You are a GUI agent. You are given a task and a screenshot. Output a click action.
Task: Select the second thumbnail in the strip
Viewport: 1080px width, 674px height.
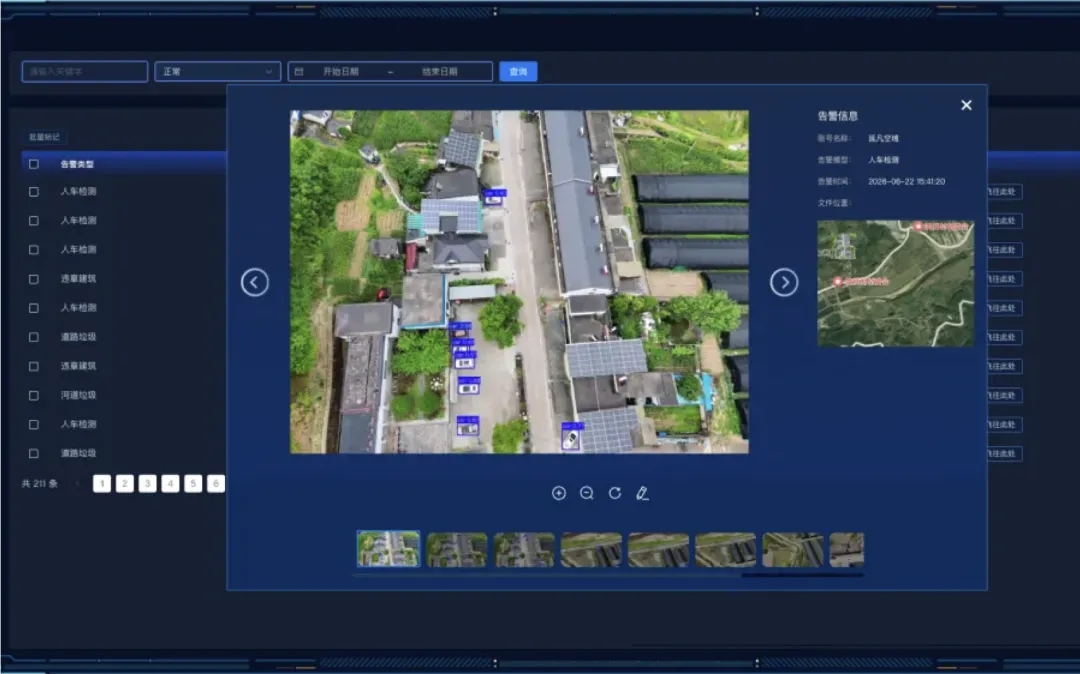click(x=457, y=549)
